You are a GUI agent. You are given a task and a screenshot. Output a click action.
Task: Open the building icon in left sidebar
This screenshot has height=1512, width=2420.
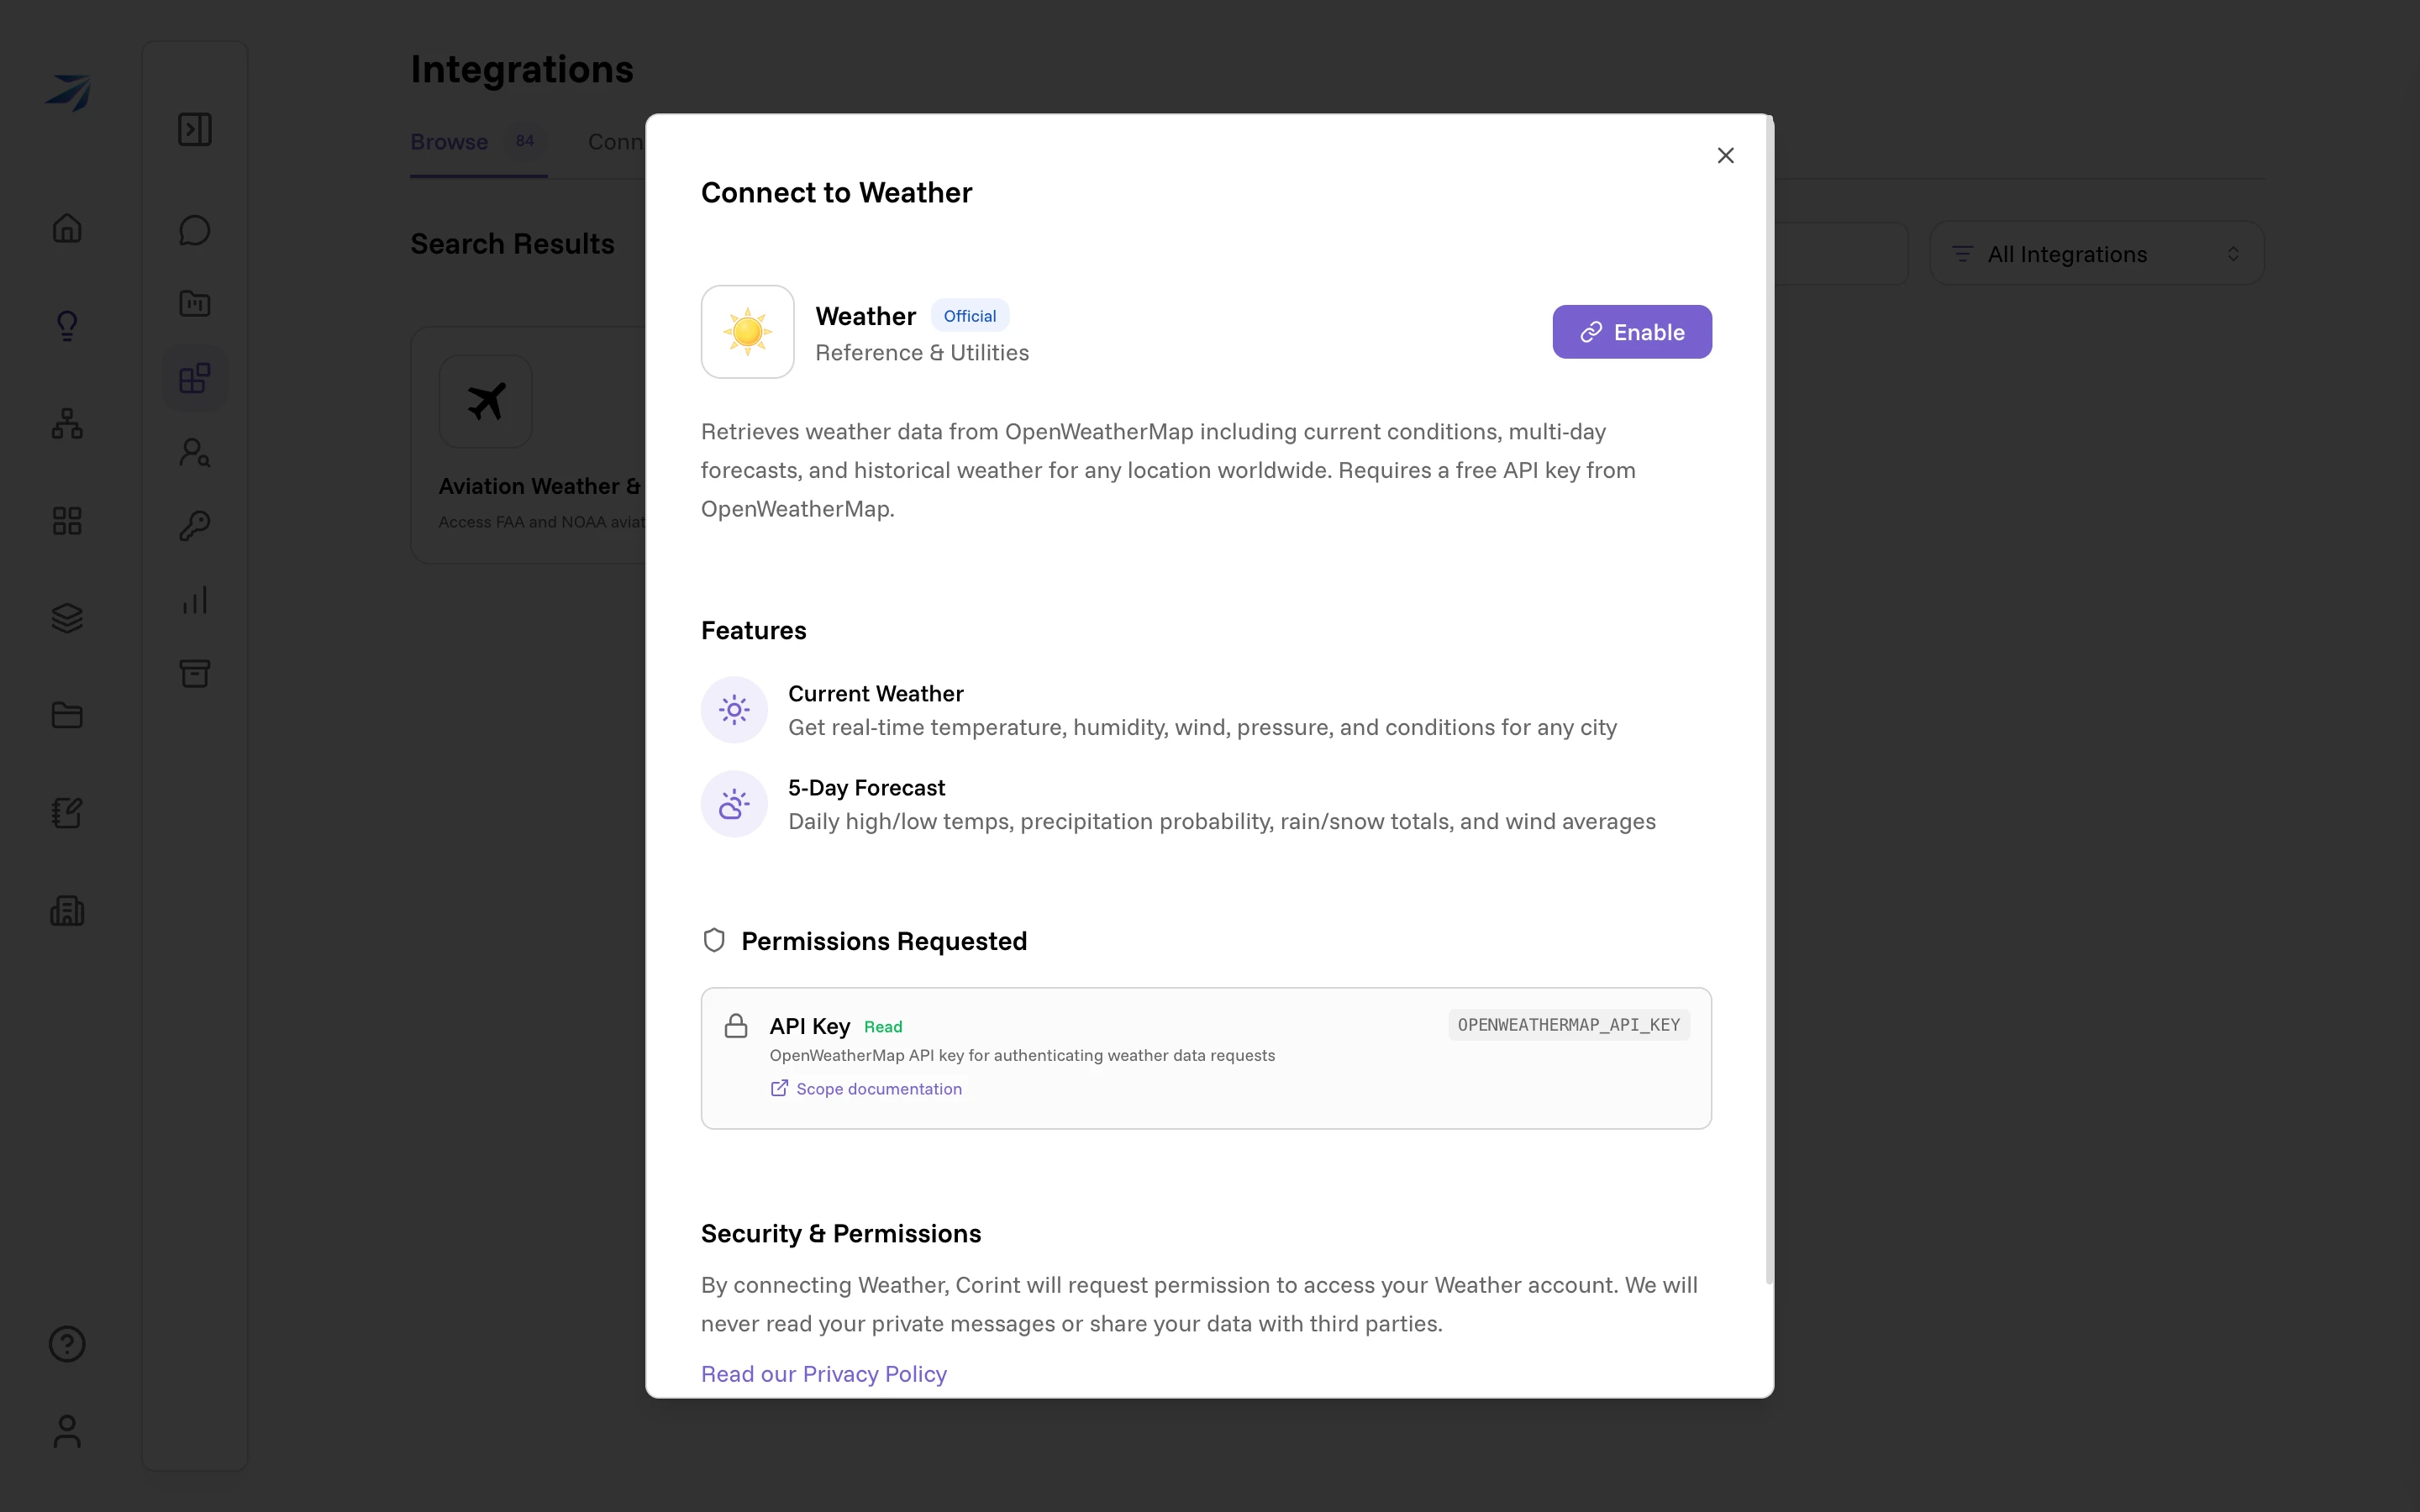(67, 910)
